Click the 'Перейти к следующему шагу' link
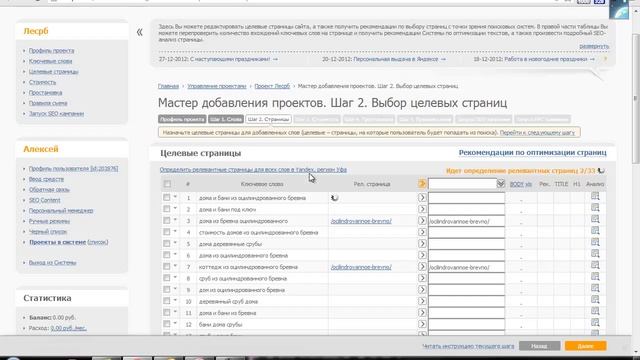640x360 pixels. (537, 133)
